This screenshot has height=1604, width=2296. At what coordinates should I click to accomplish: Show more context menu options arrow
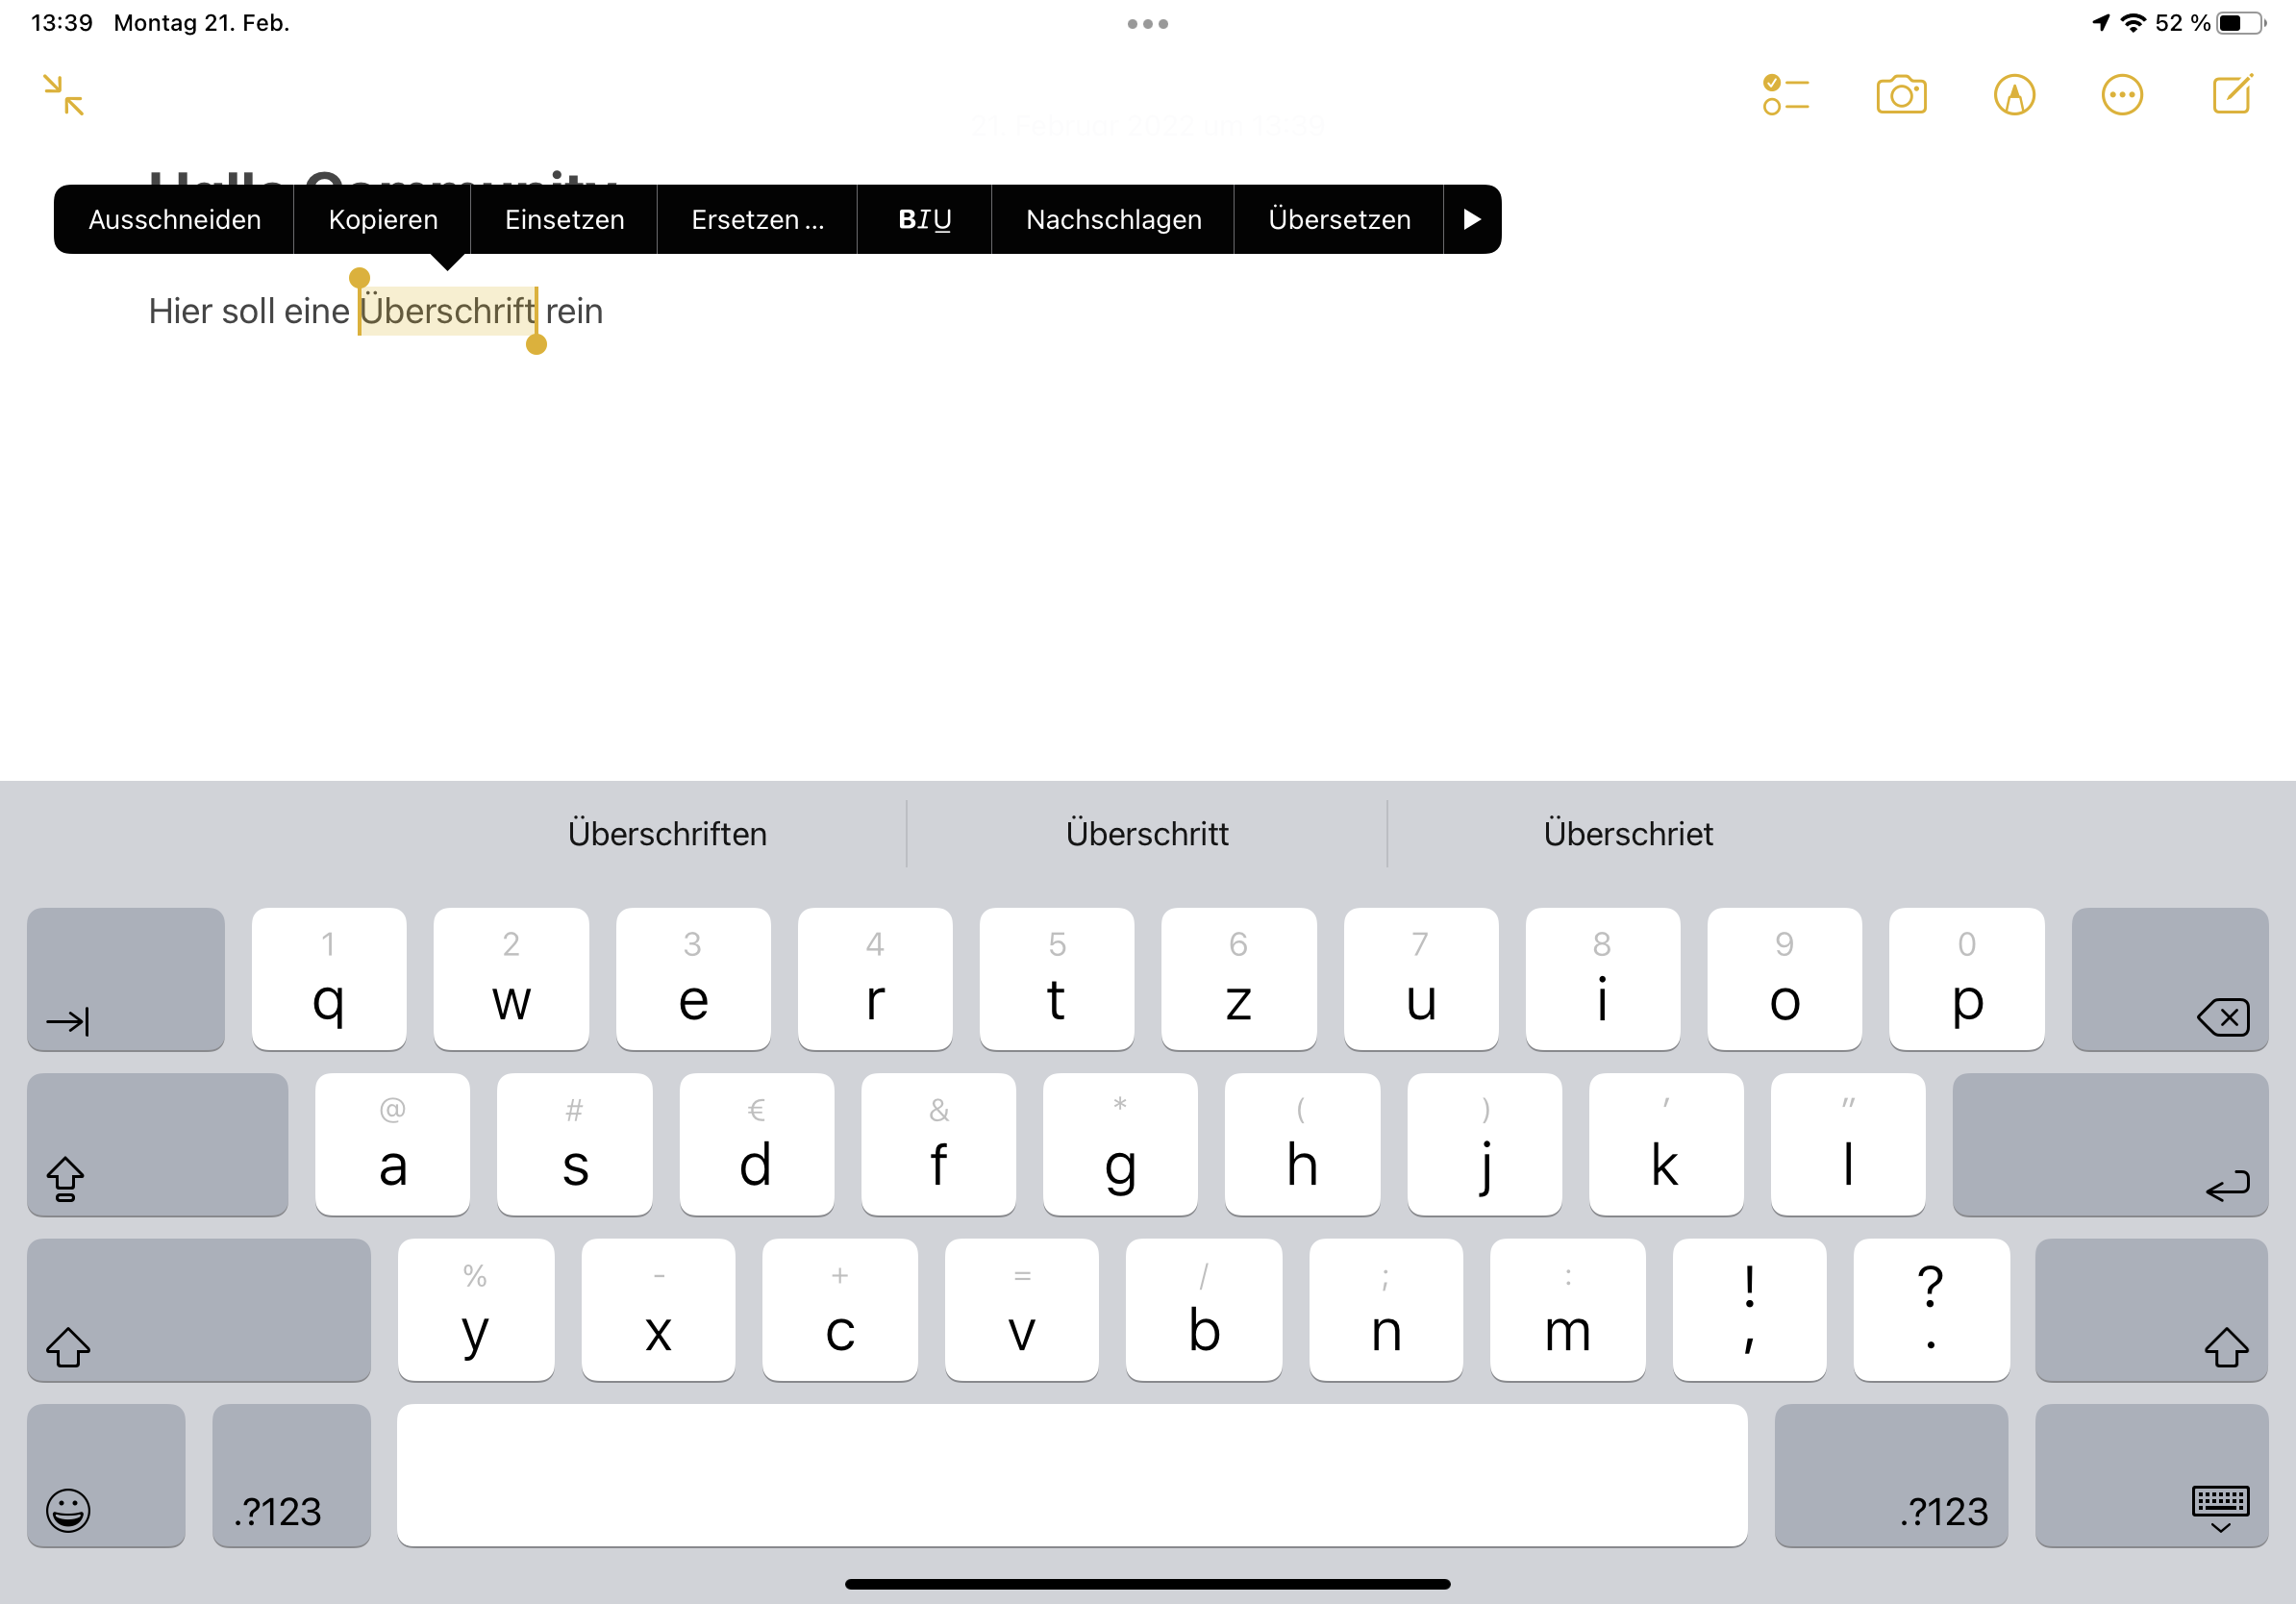point(1471,219)
